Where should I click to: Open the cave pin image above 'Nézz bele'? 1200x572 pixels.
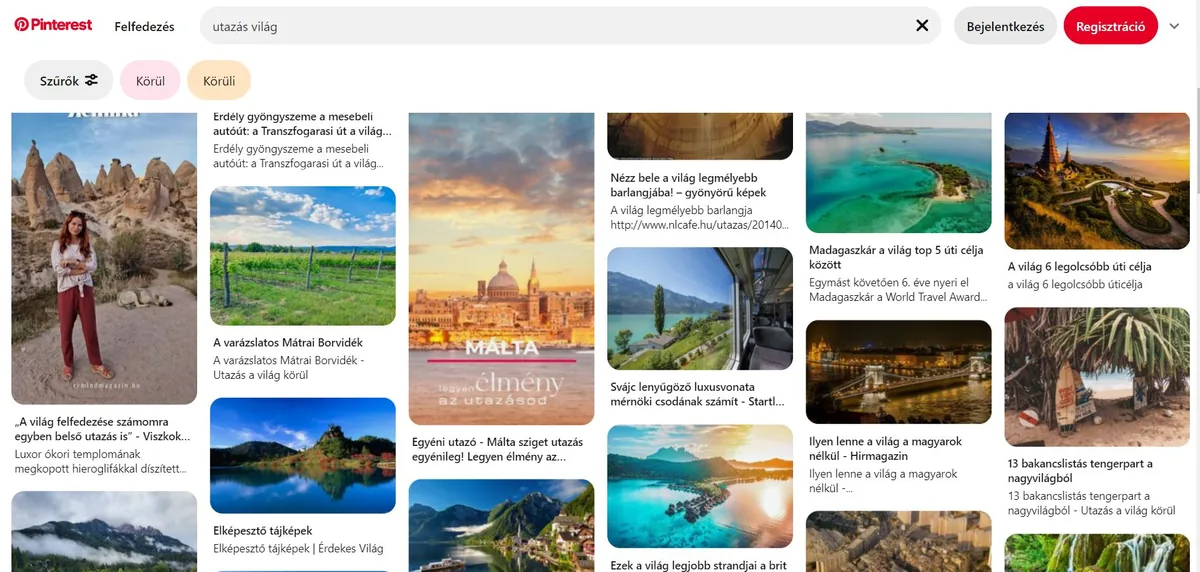pyautogui.click(x=700, y=135)
